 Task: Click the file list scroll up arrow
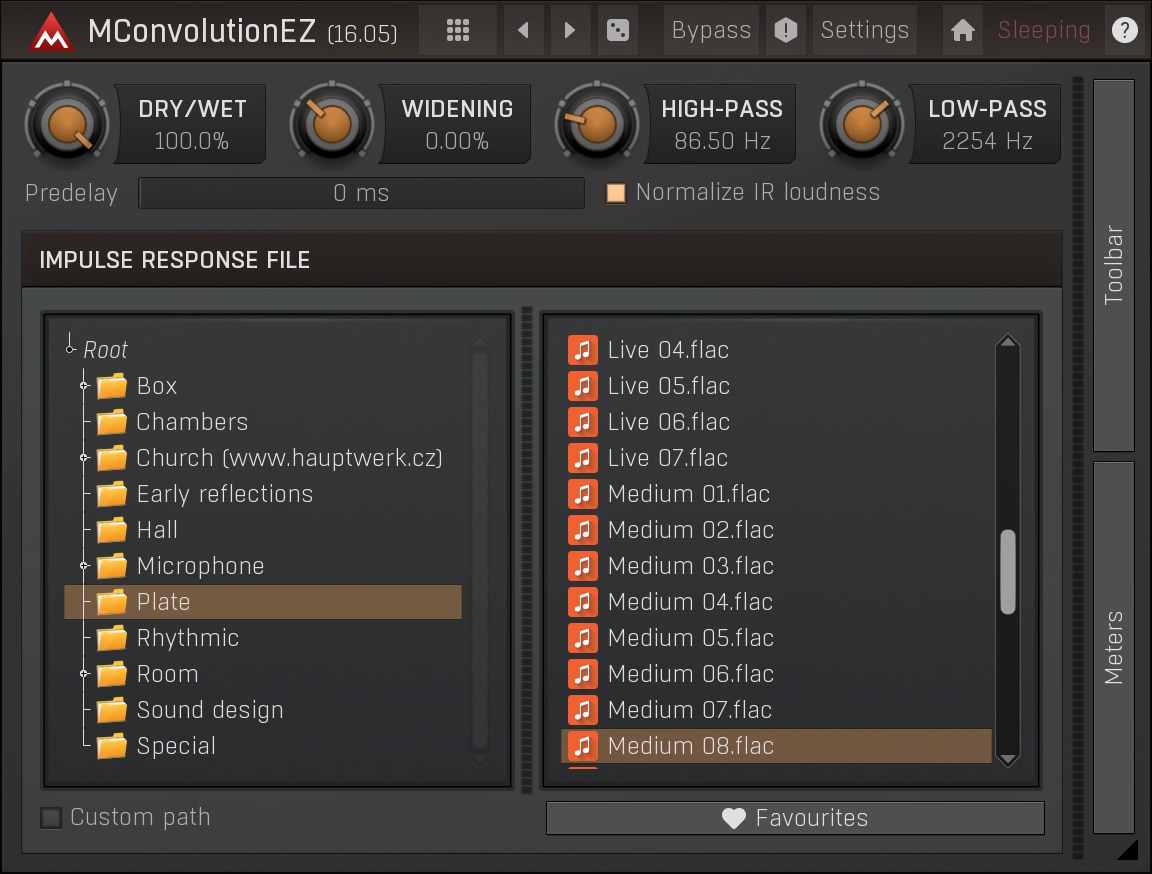click(x=1008, y=342)
